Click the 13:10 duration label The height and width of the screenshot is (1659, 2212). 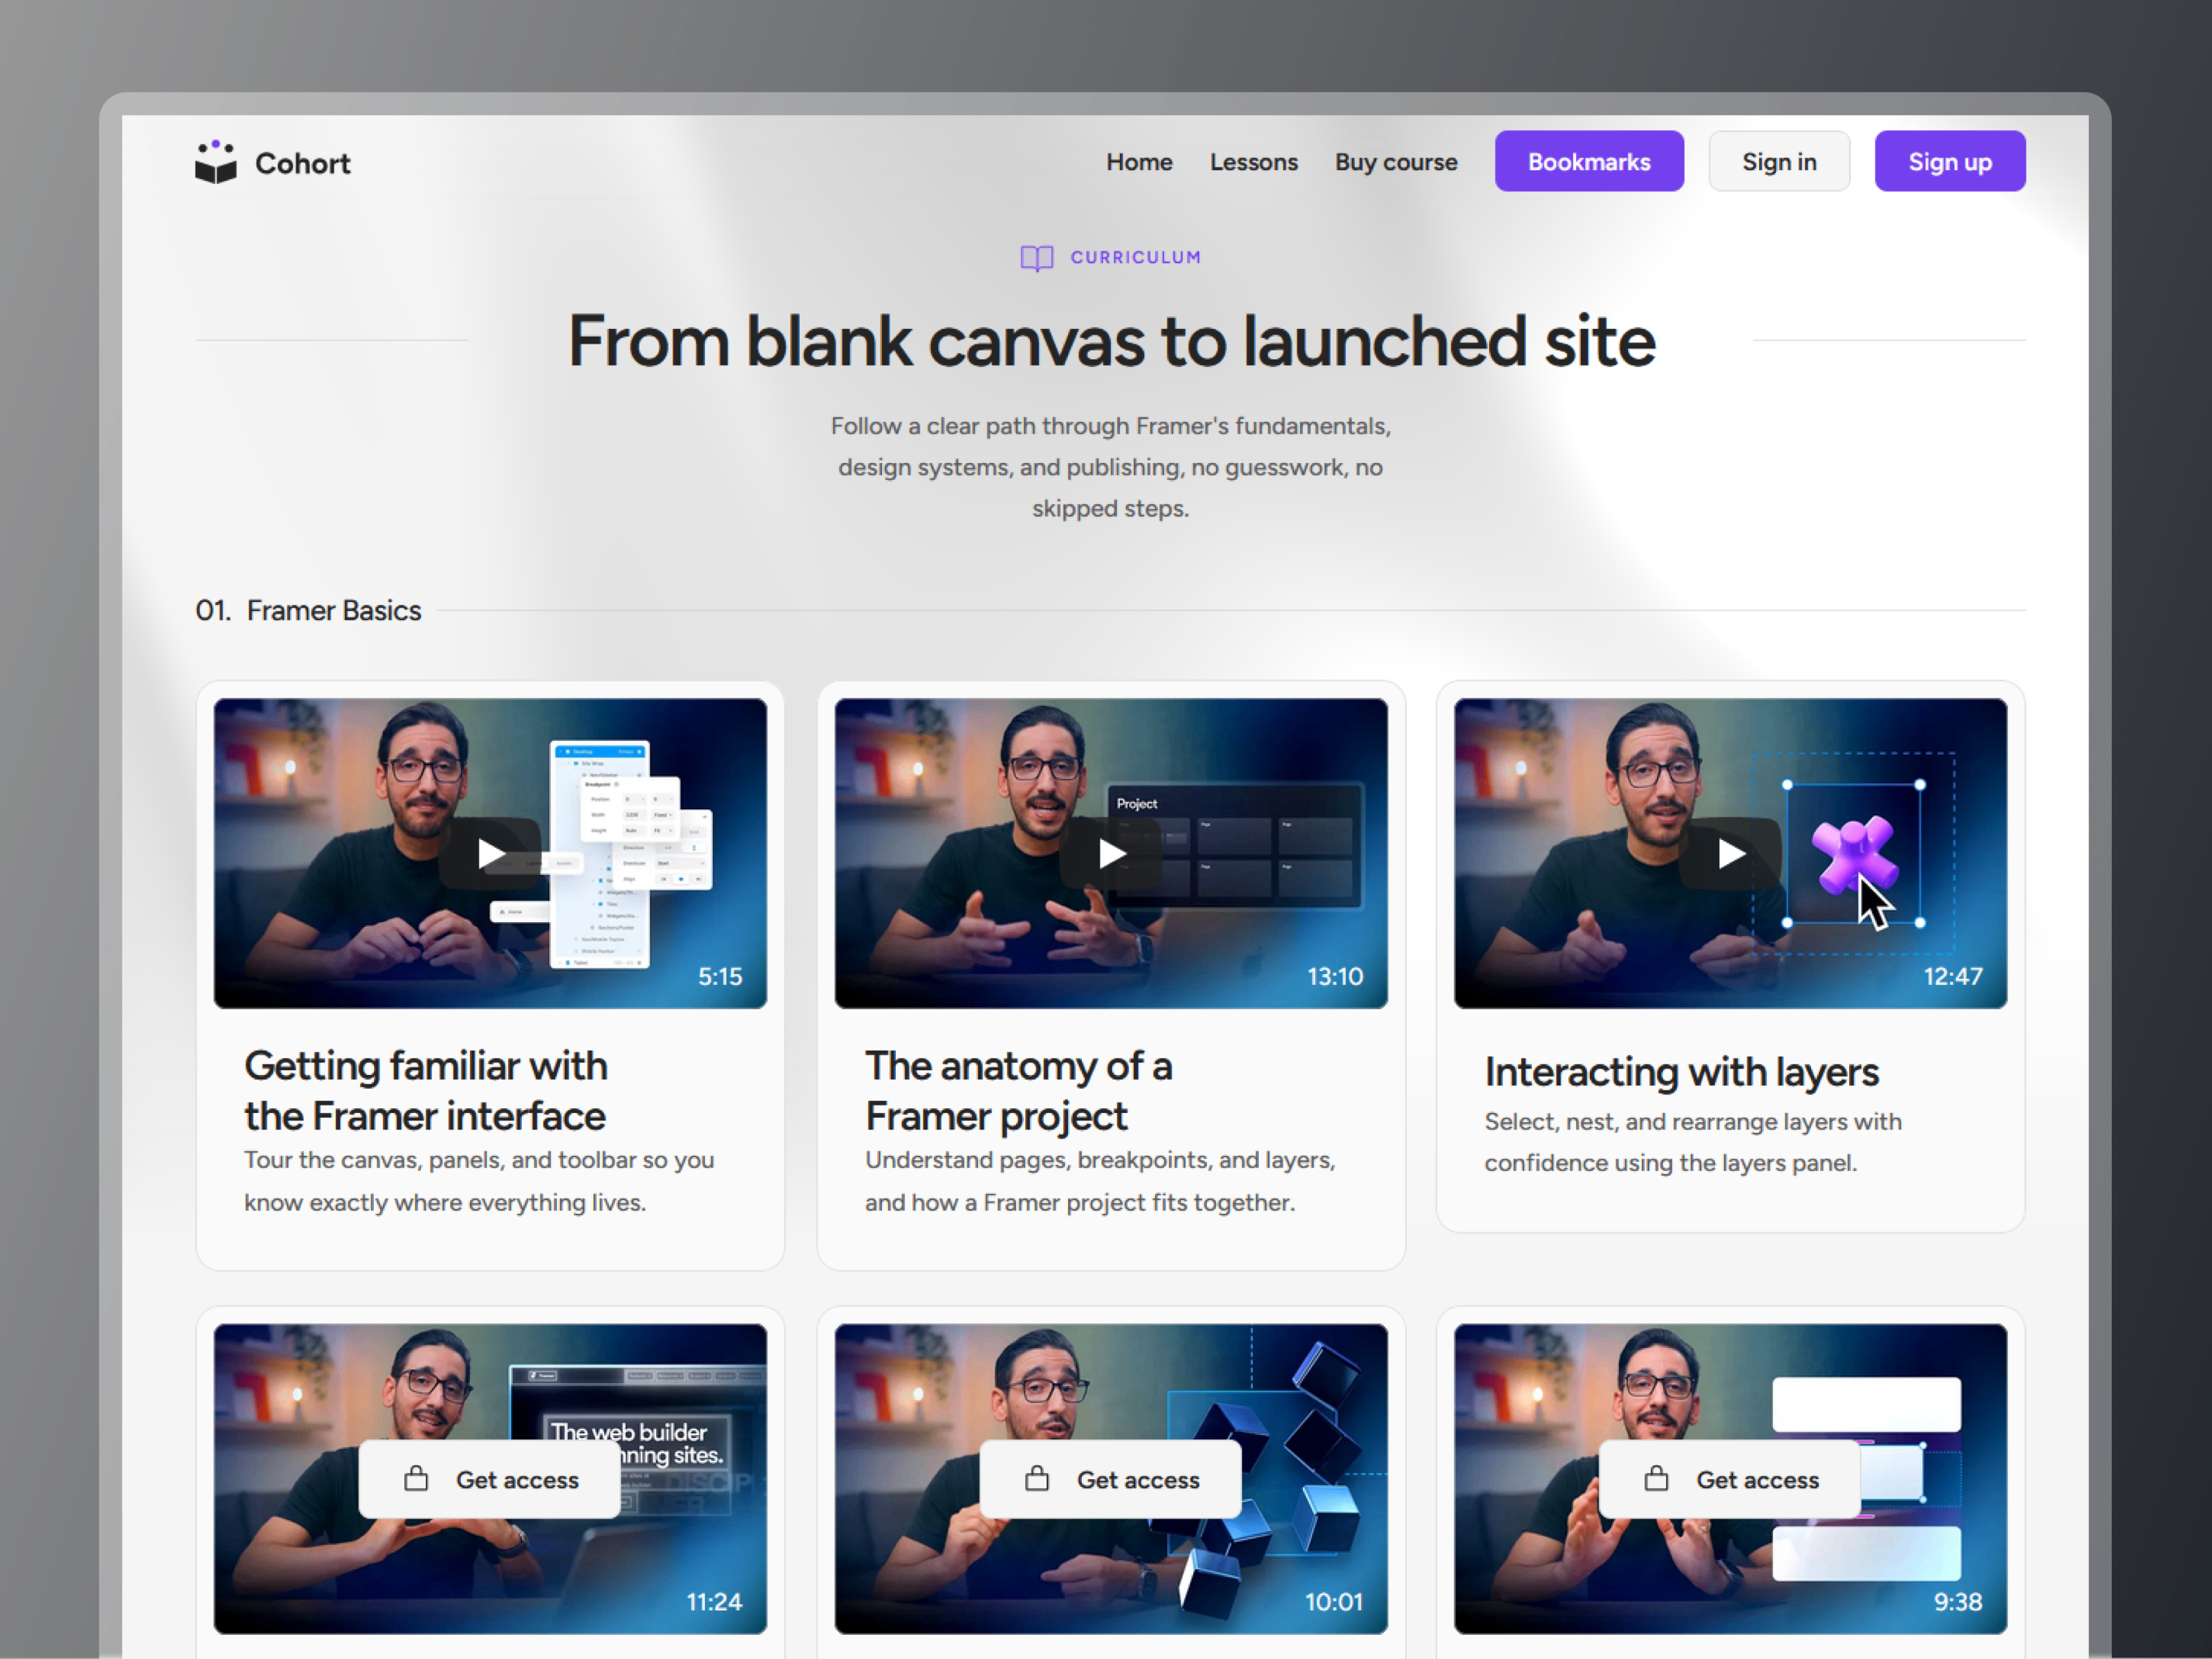(1335, 976)
